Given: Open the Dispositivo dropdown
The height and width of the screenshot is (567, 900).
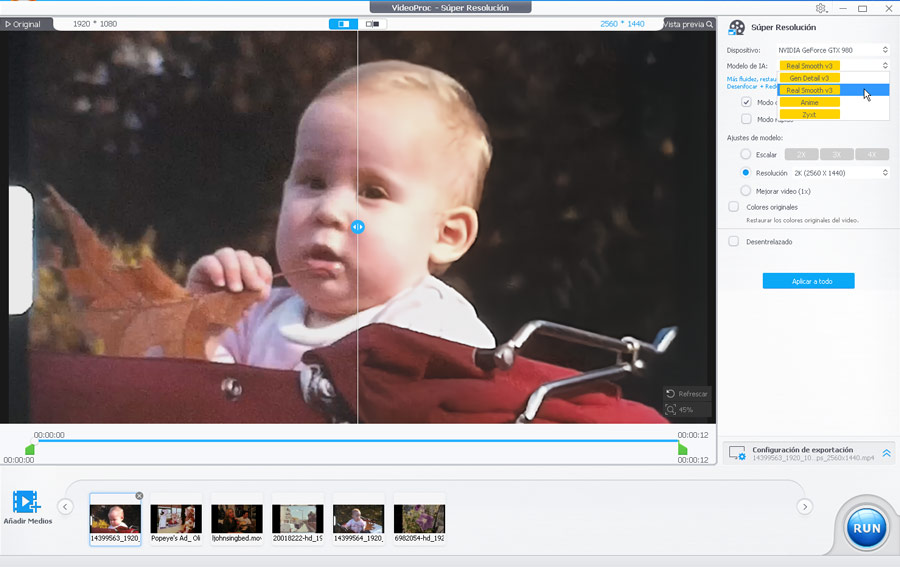Looking at the screenshot, I should 833,50.
